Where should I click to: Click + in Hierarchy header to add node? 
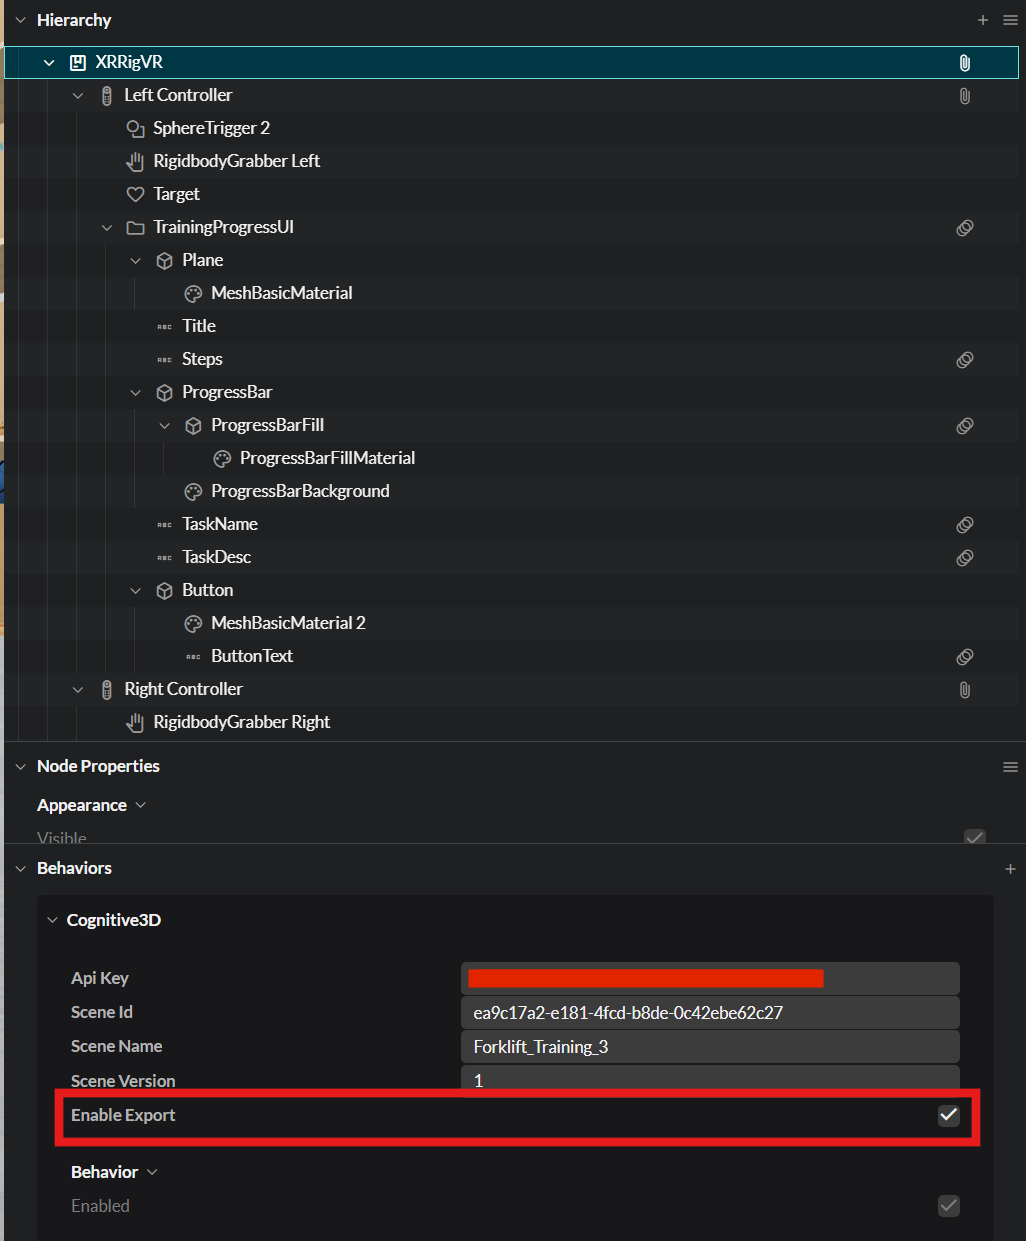(x=982, y=19)
